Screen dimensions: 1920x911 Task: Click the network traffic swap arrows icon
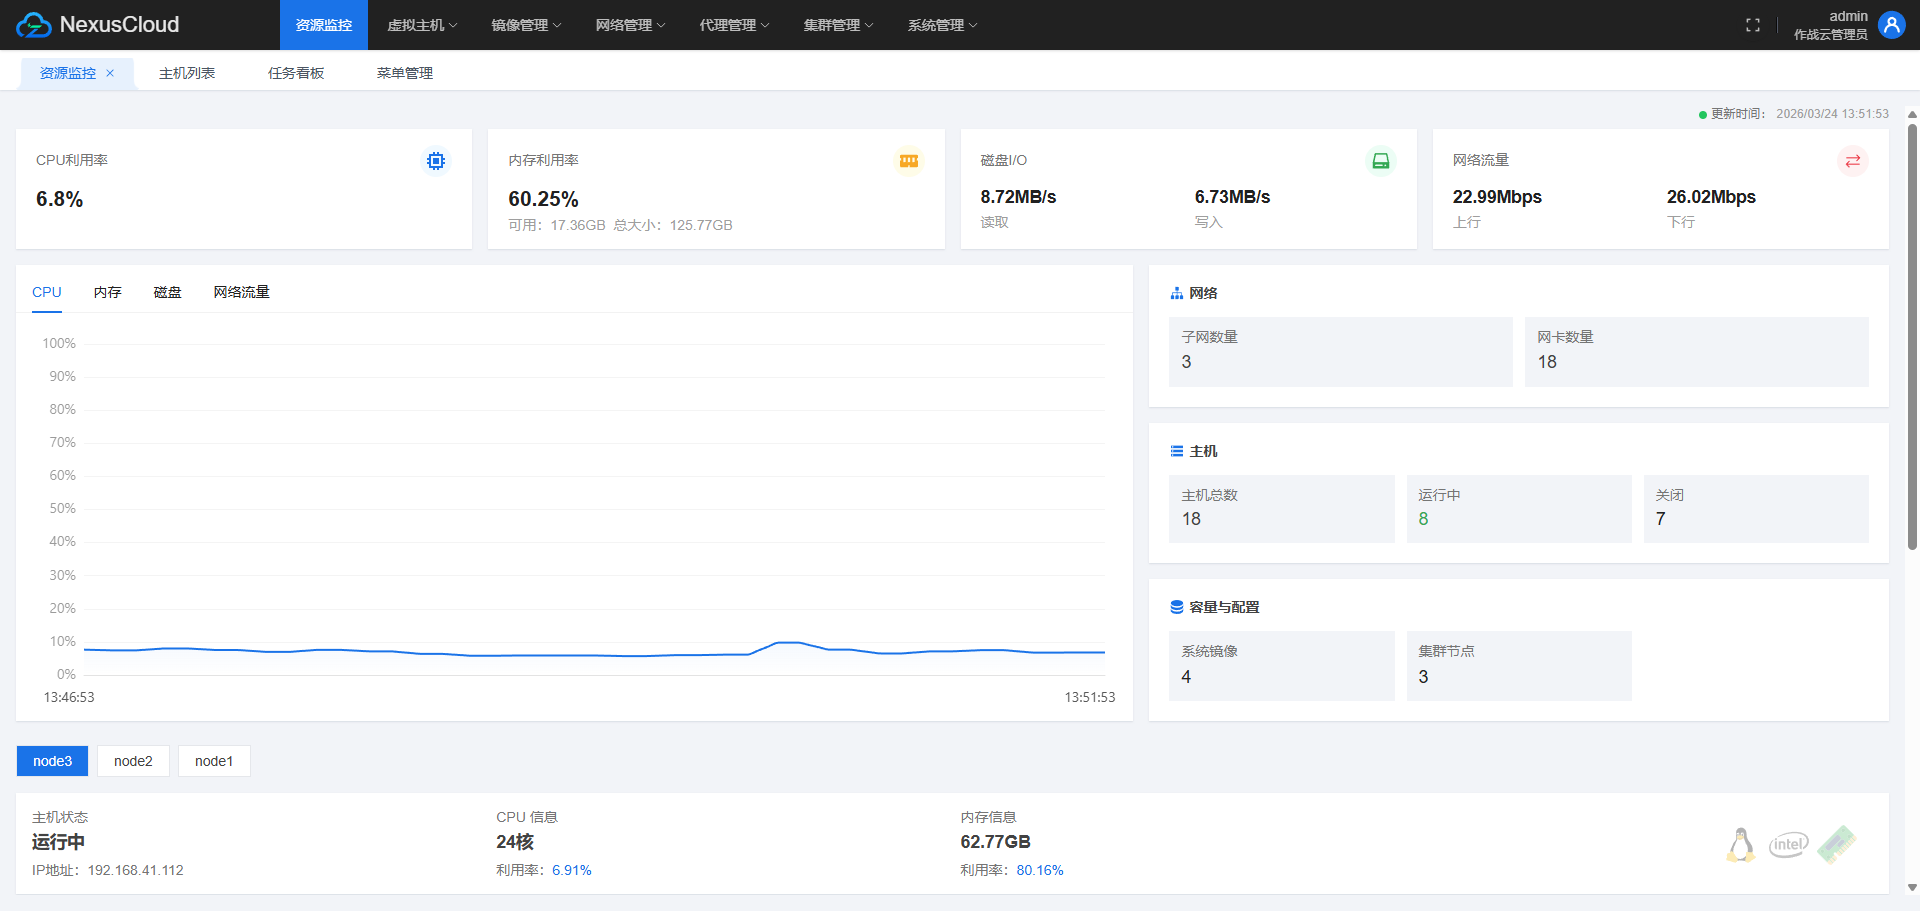point(1852,161)
